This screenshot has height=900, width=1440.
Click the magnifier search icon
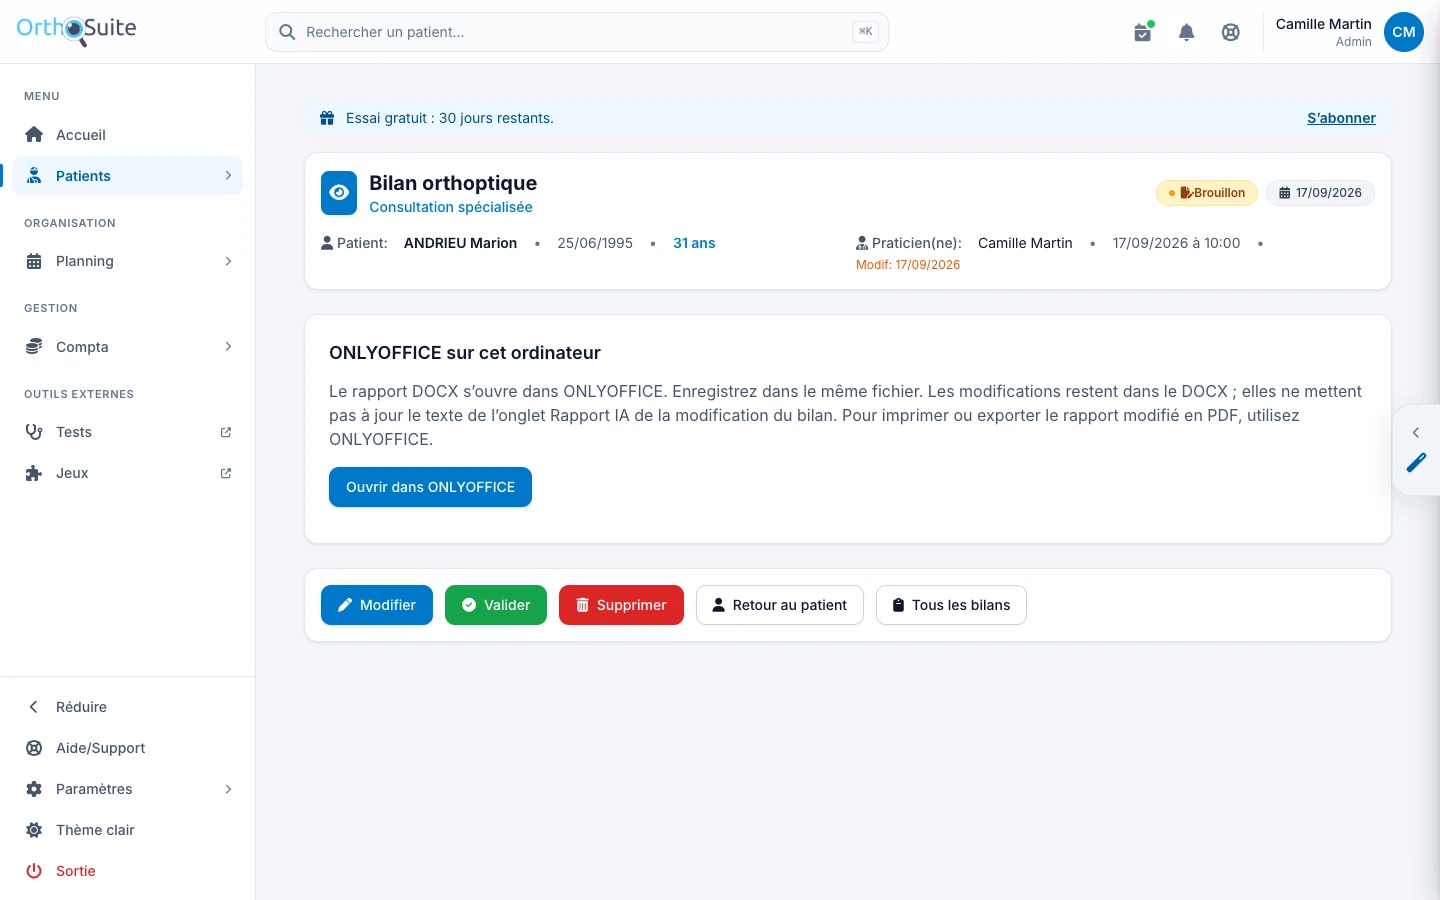point(287,32)
